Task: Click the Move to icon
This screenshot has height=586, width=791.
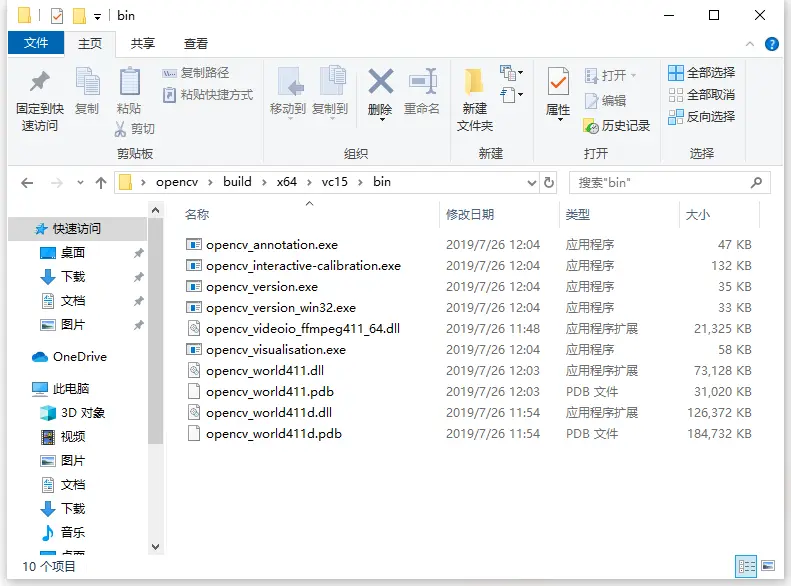Action: (x=290, y=81)
